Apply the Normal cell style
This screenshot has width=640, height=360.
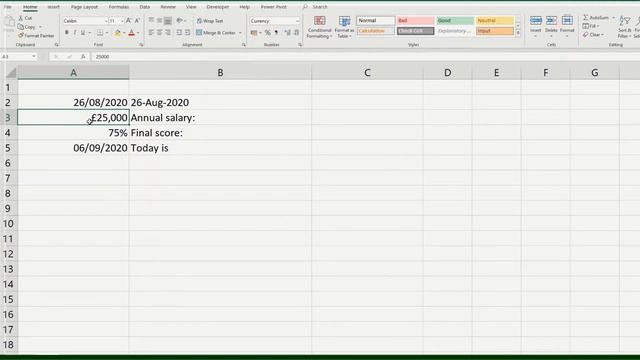[376, 20]
